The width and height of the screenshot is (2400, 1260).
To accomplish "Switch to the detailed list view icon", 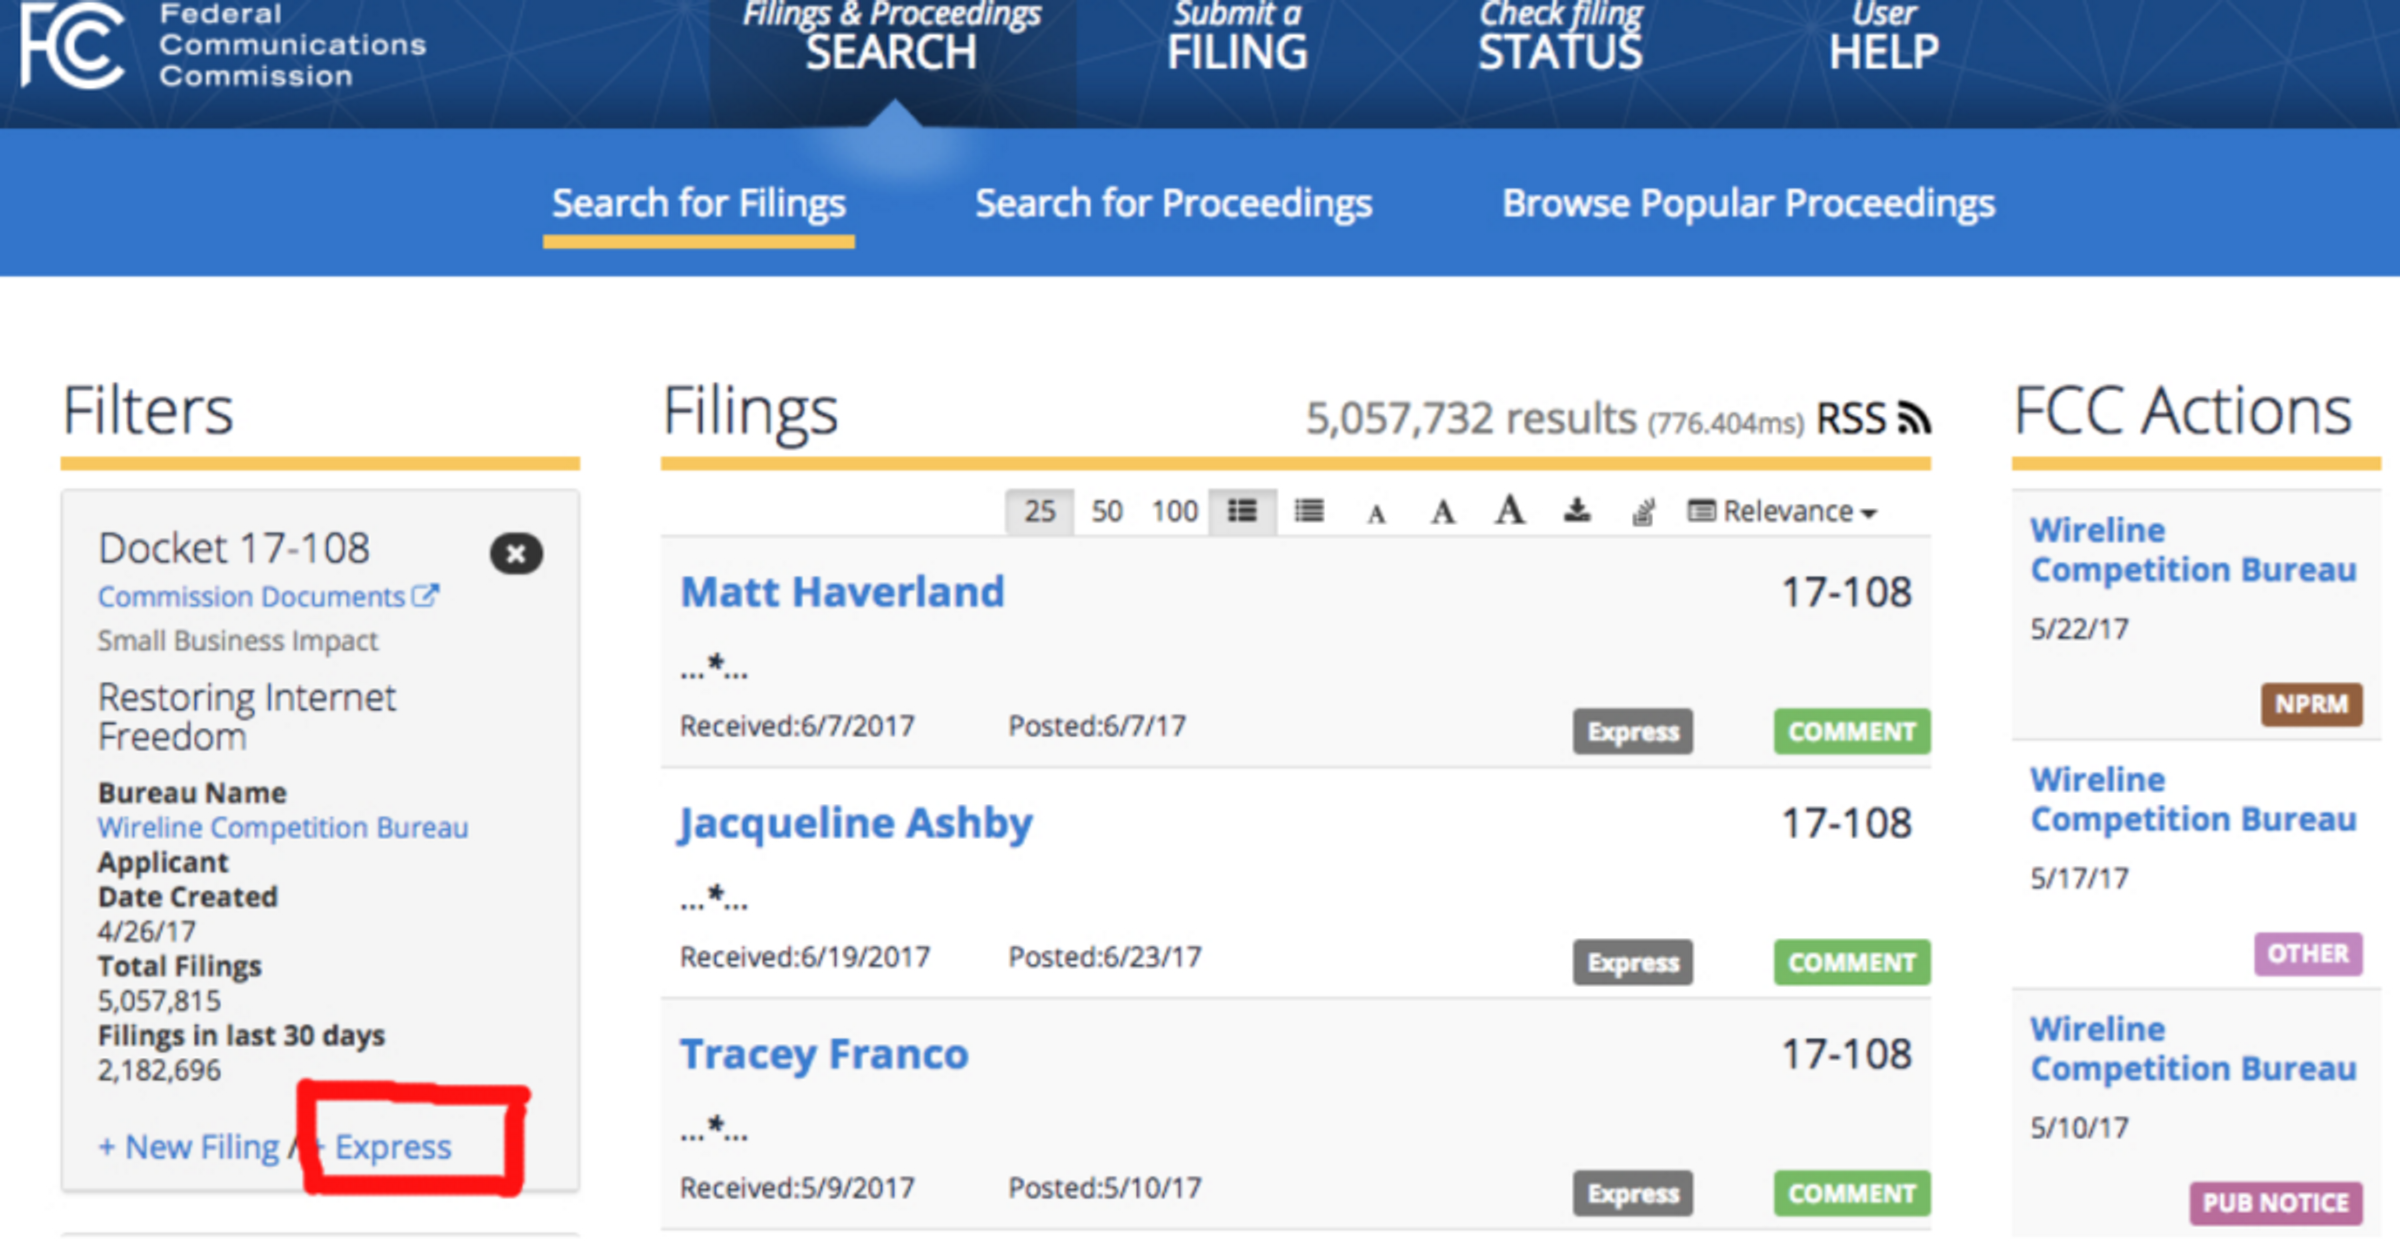I will 1242,511.
